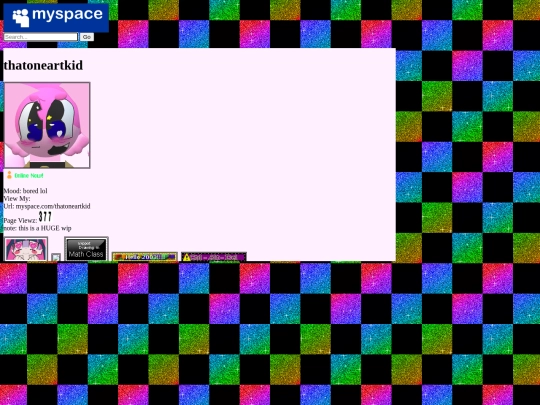Click the Go search button
540x405 pixels.
click(x=87, y=37)
